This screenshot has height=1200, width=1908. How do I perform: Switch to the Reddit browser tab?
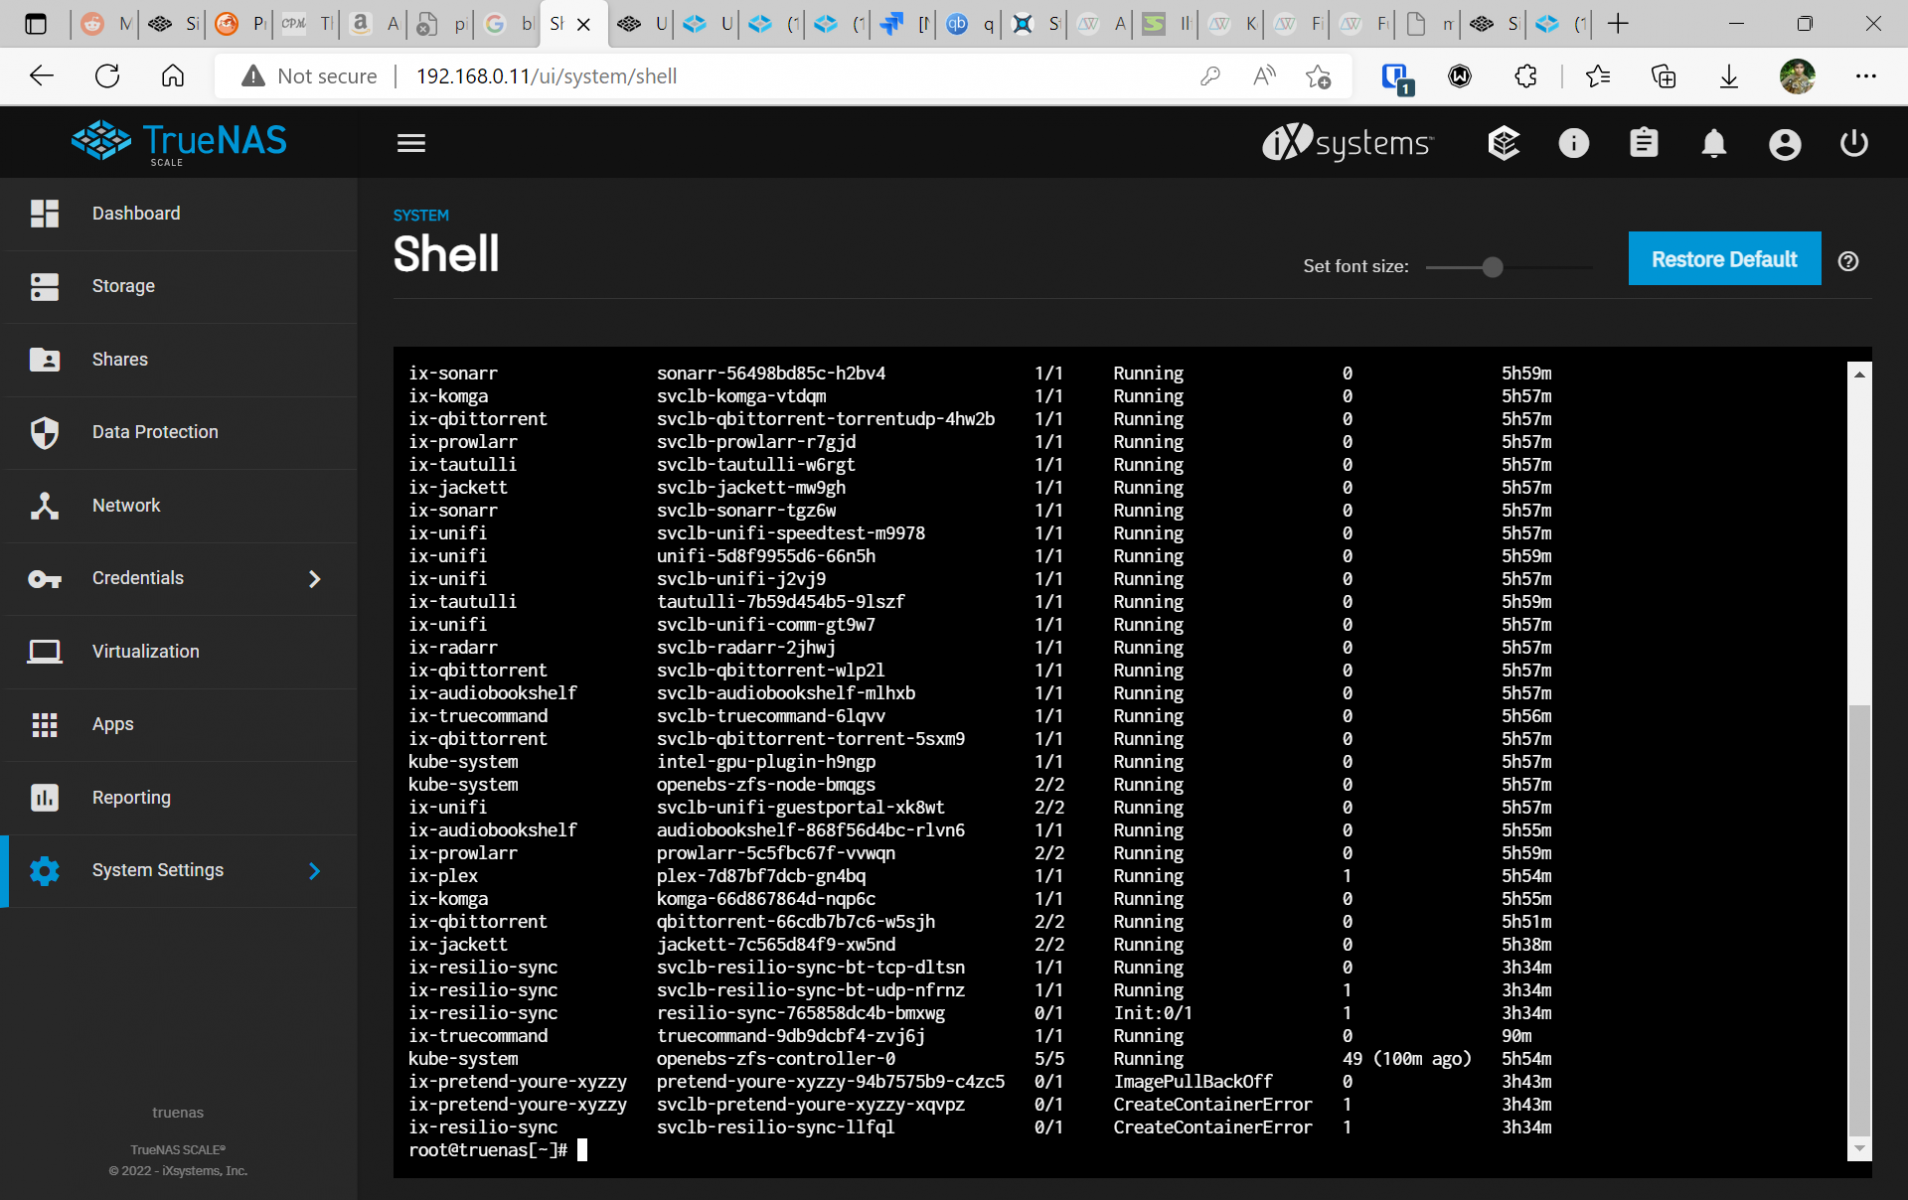pyautogui.click(x=104, y=24)
